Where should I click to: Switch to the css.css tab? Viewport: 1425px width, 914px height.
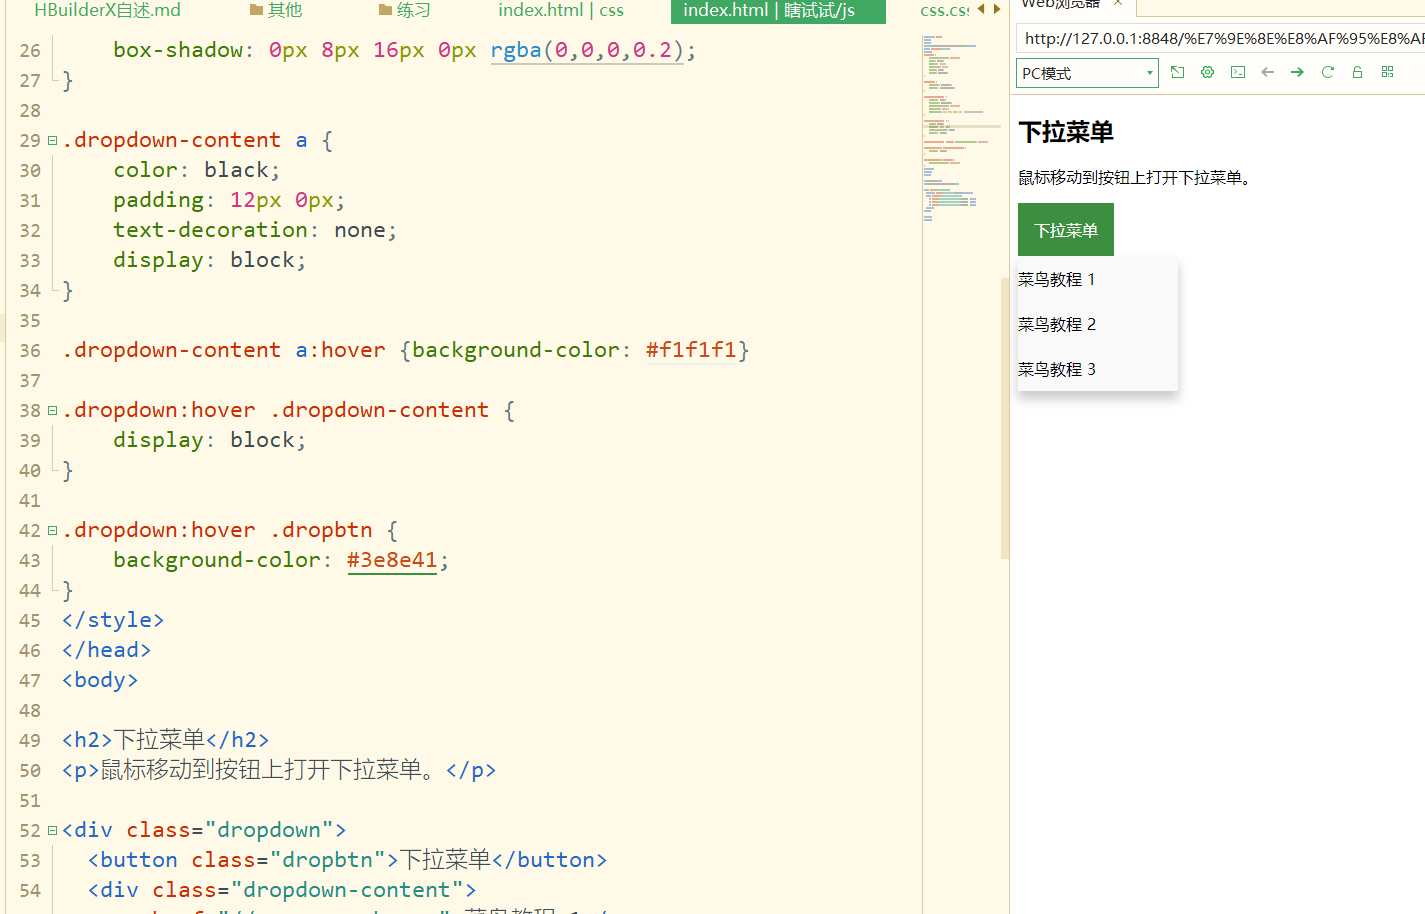pos(944,10)
